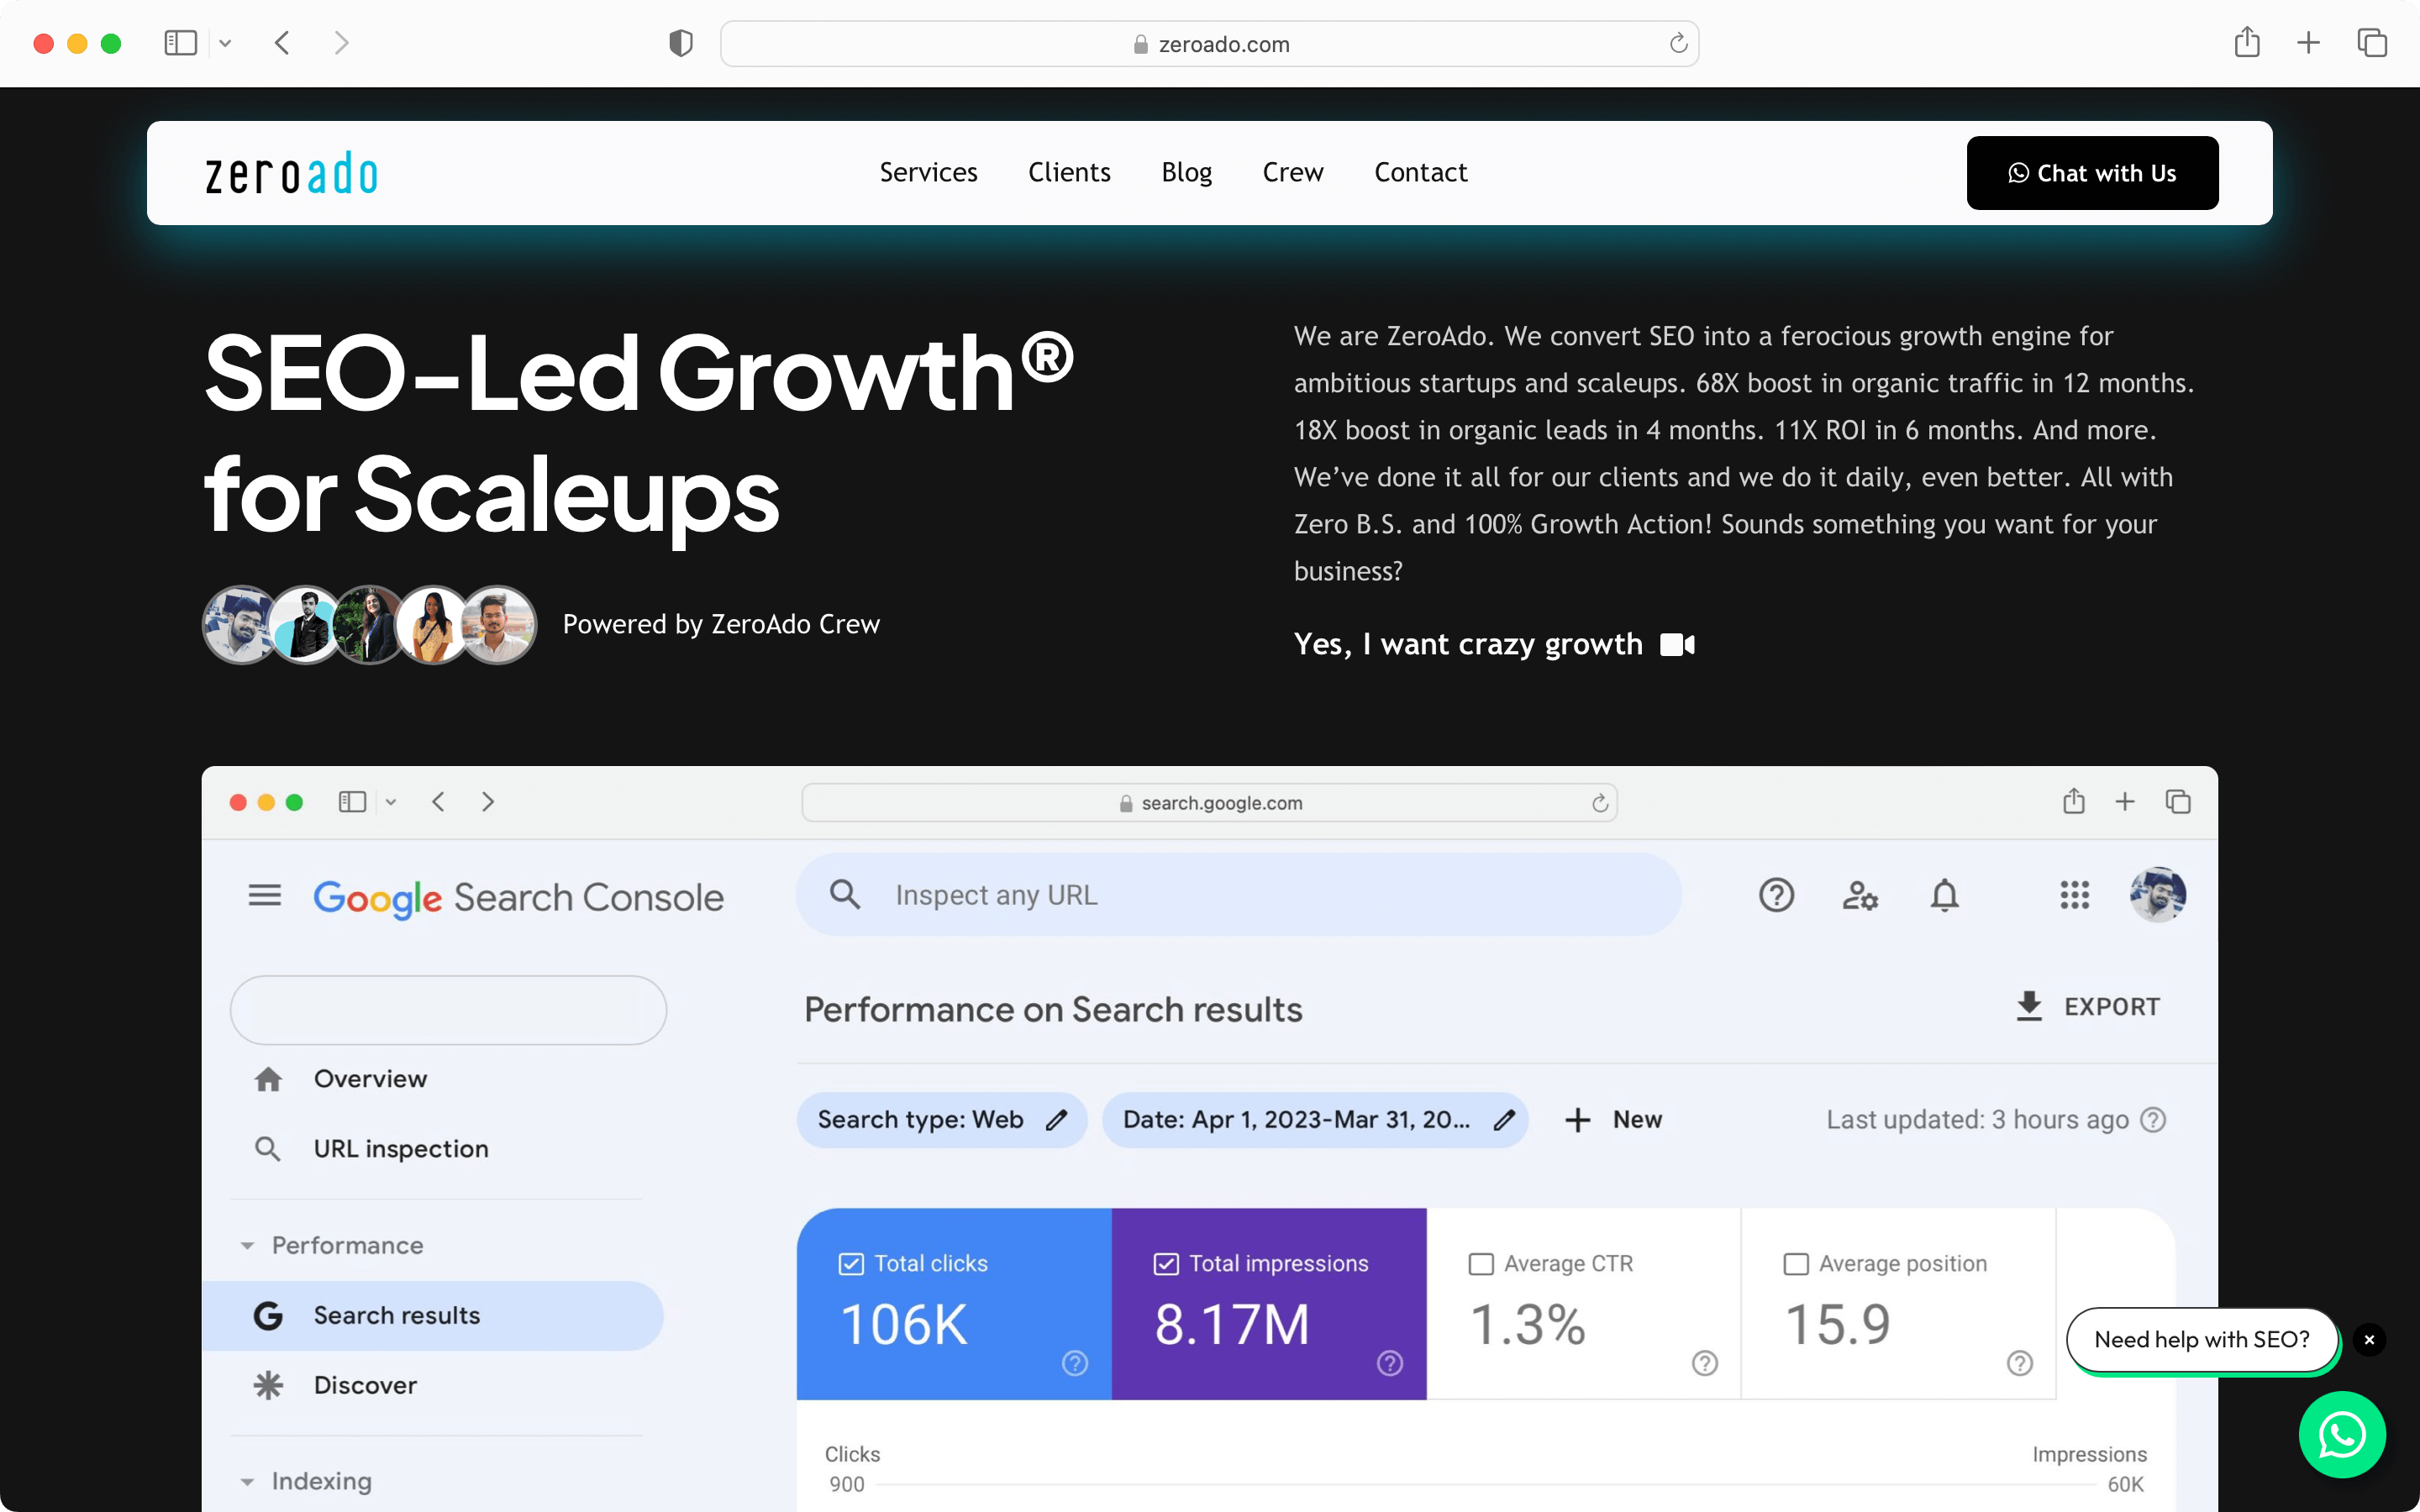Image resolution: width=2420 pixels, height=1512 pixels.
Task: Click the Chat with Us button
Action: point(2092,173)
